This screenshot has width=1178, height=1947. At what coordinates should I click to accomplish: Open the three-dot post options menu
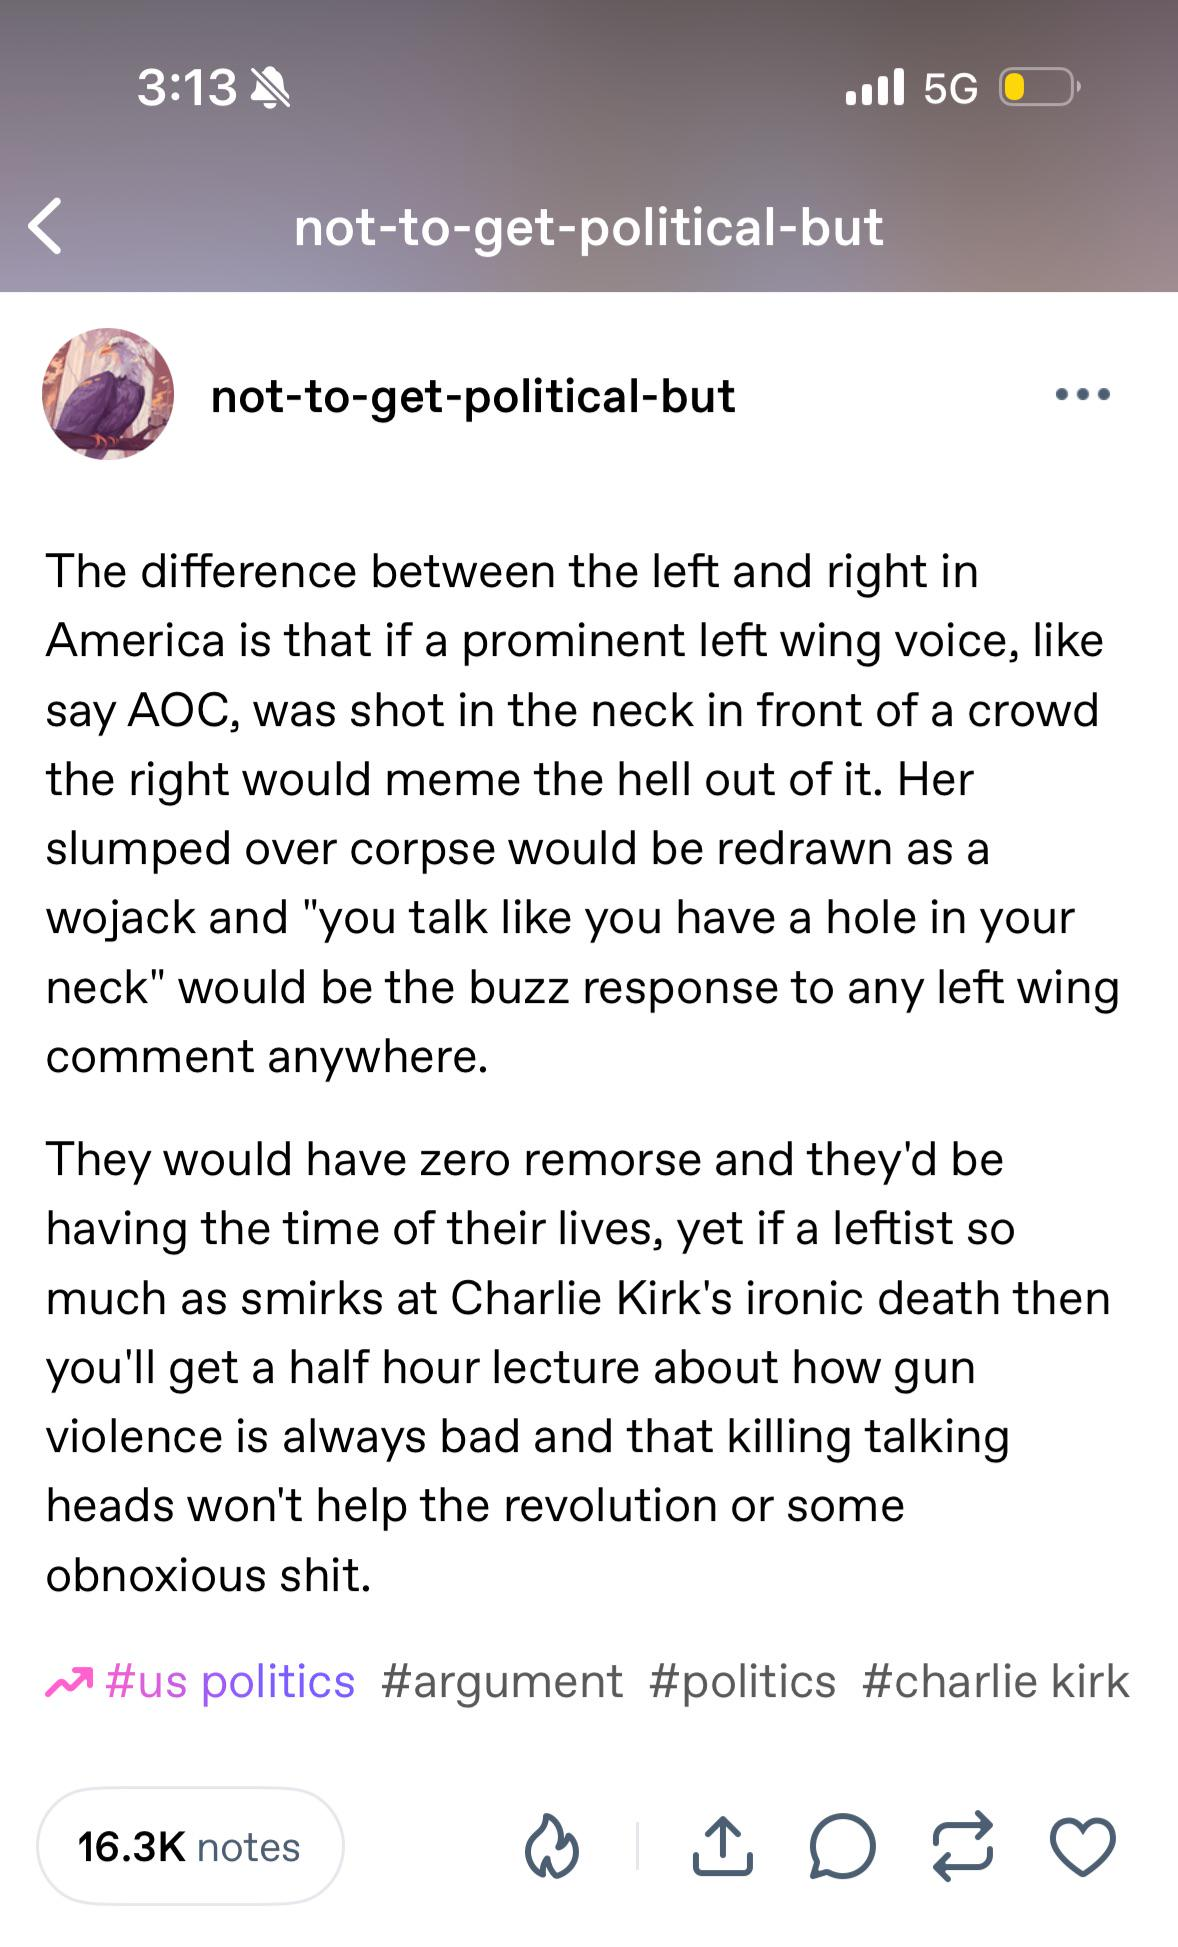1083,394
